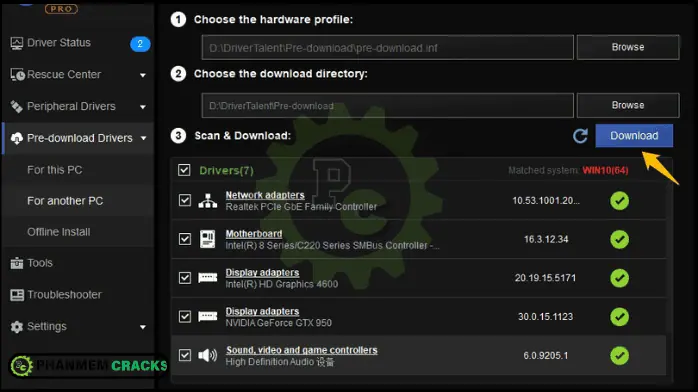Open Display adapters link for NVIDIA GeForce
698x392 pixels.
(262, 311)
